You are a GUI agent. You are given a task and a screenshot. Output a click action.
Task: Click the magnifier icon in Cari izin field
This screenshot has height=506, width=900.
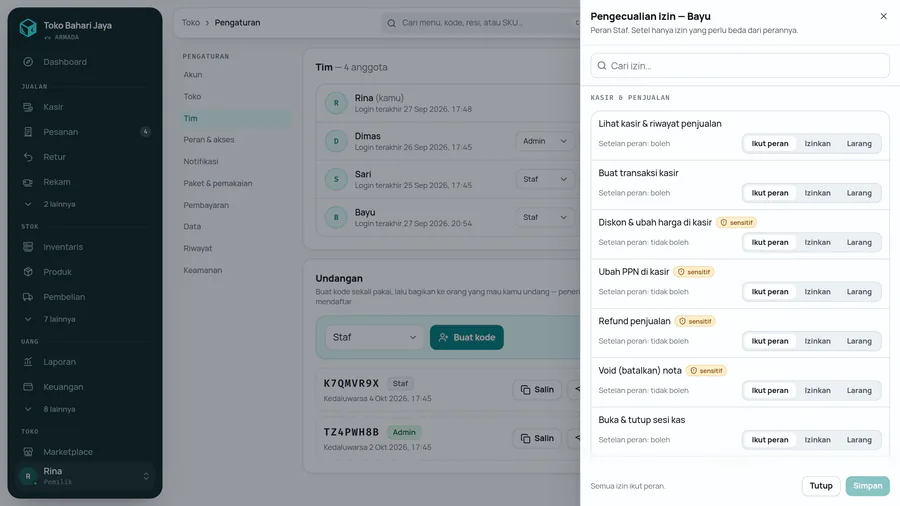point(602,66)
